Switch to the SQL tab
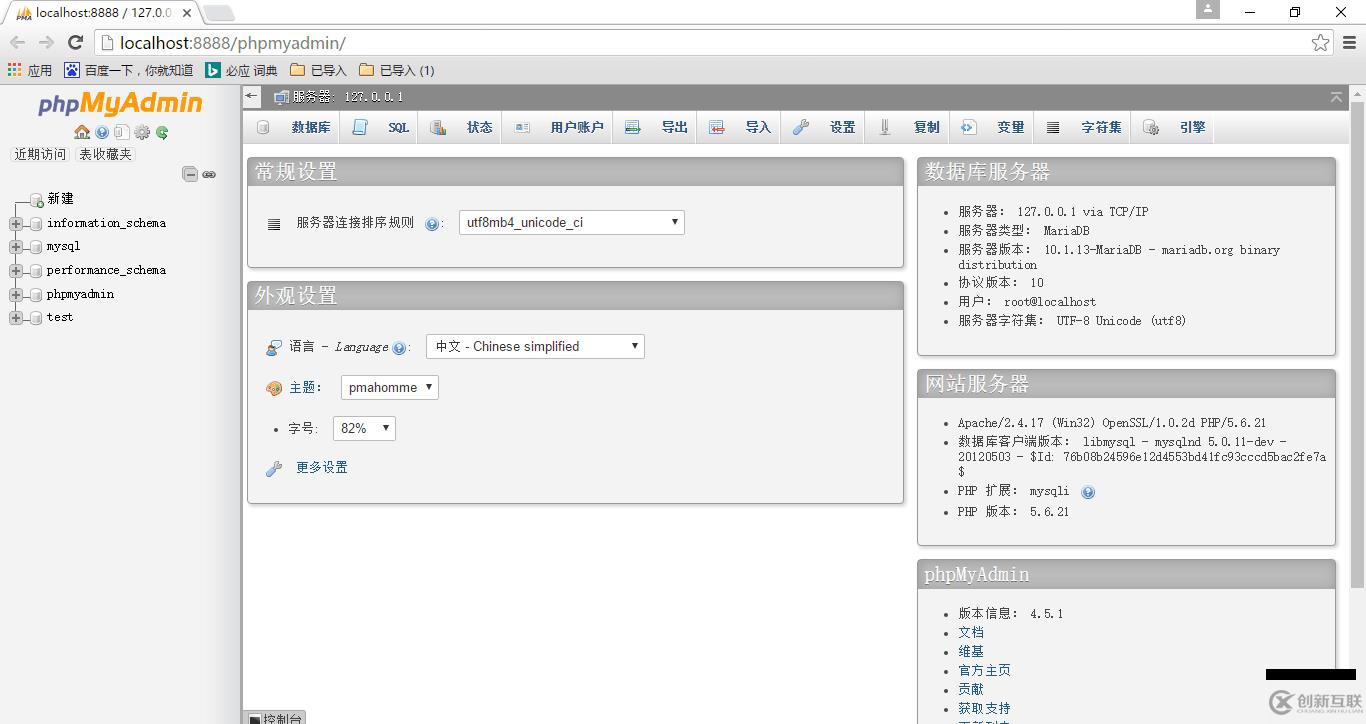1366x724 pixels. [381, 127]
